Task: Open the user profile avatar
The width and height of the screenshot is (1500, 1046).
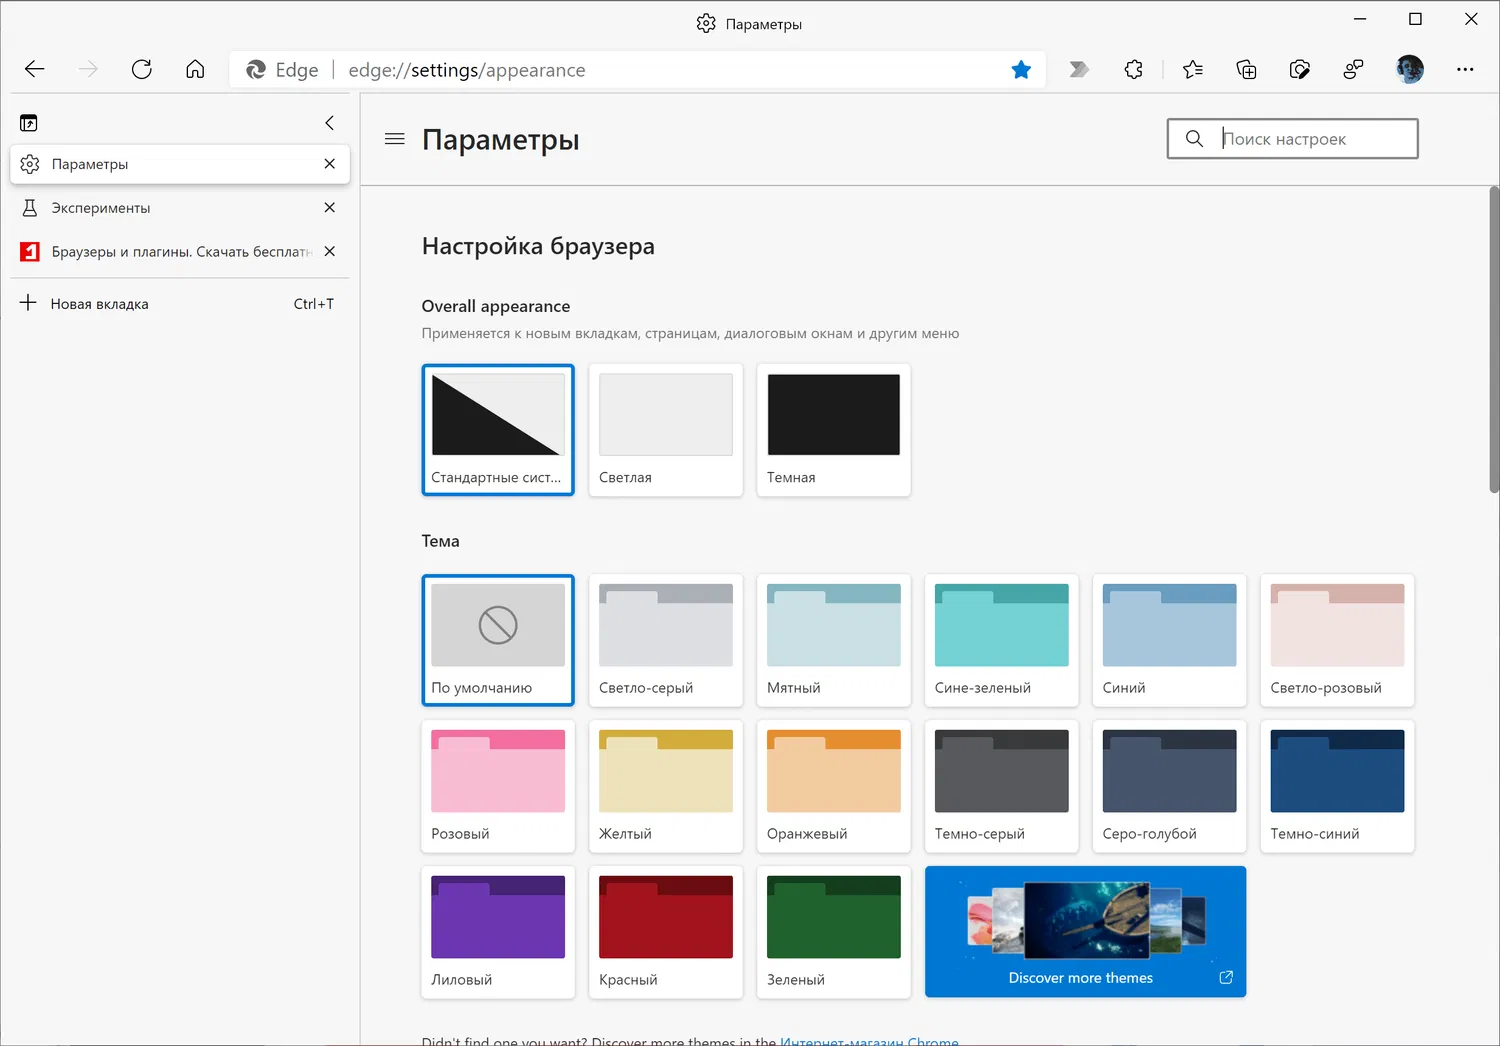Action: pyautogui.click(x=1410, y=69)
